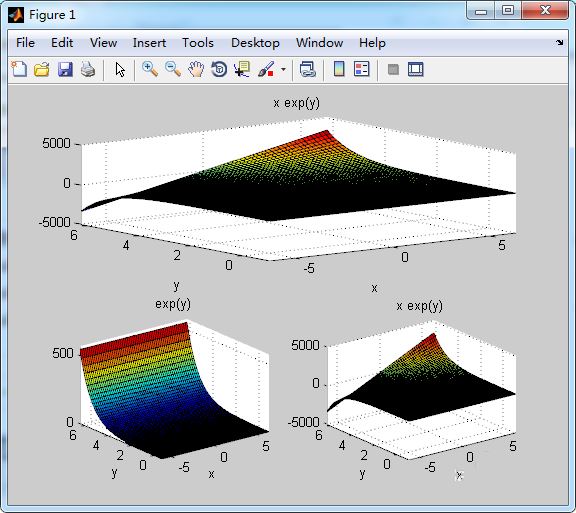The image size is (576, 513).
Task: Open the View menu
Action: click(103, 43)
